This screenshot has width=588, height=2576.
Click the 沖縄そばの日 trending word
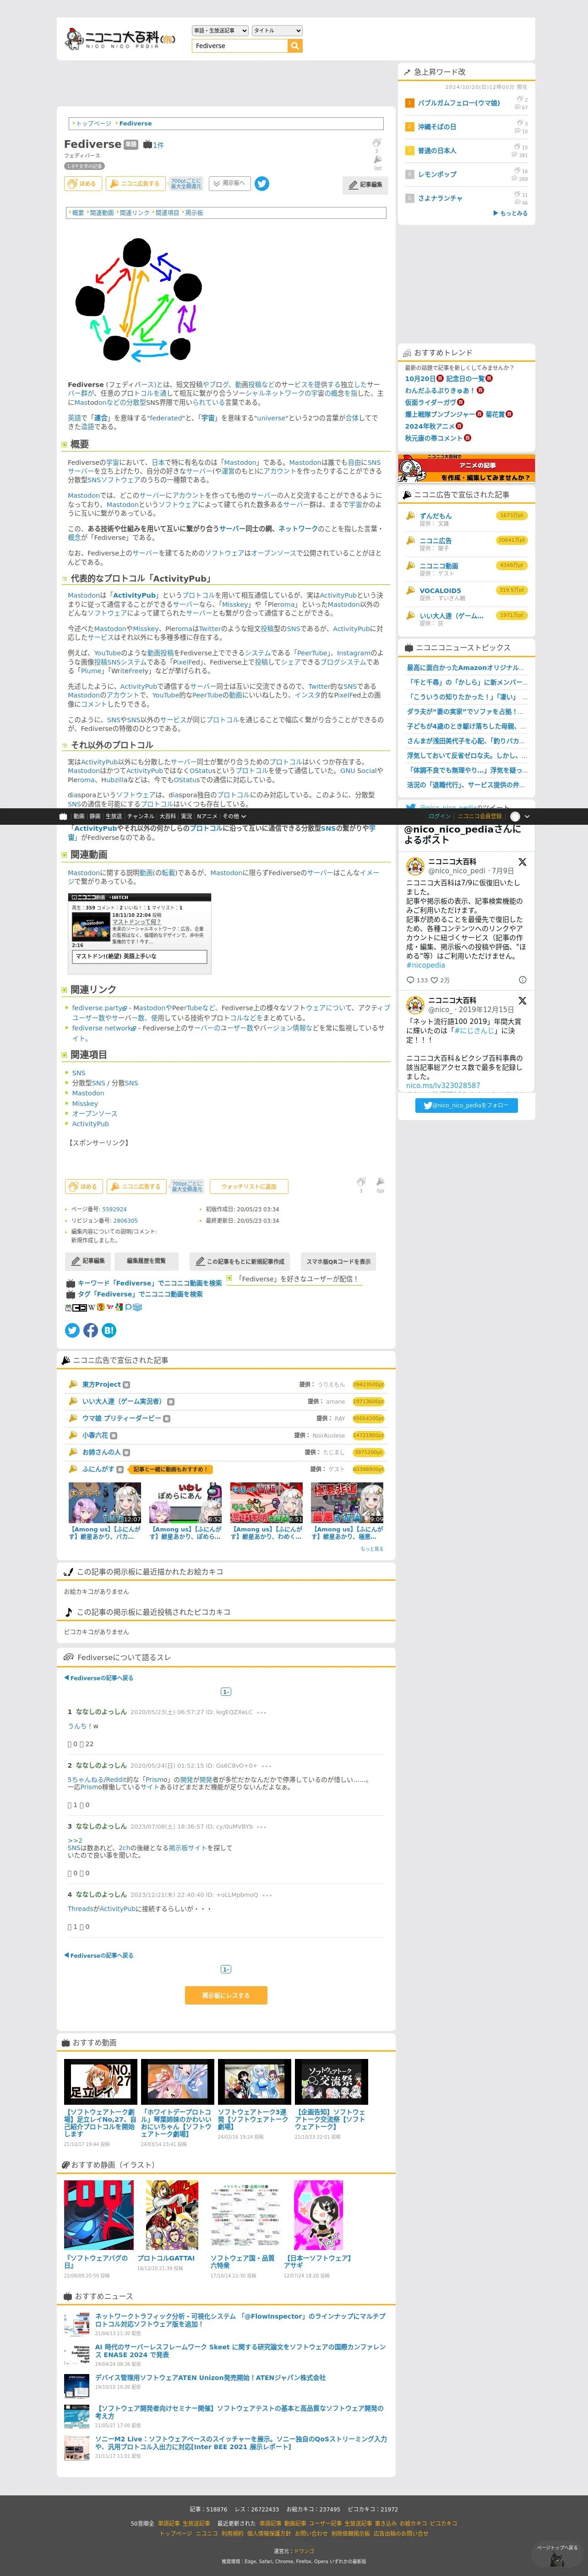436,127
